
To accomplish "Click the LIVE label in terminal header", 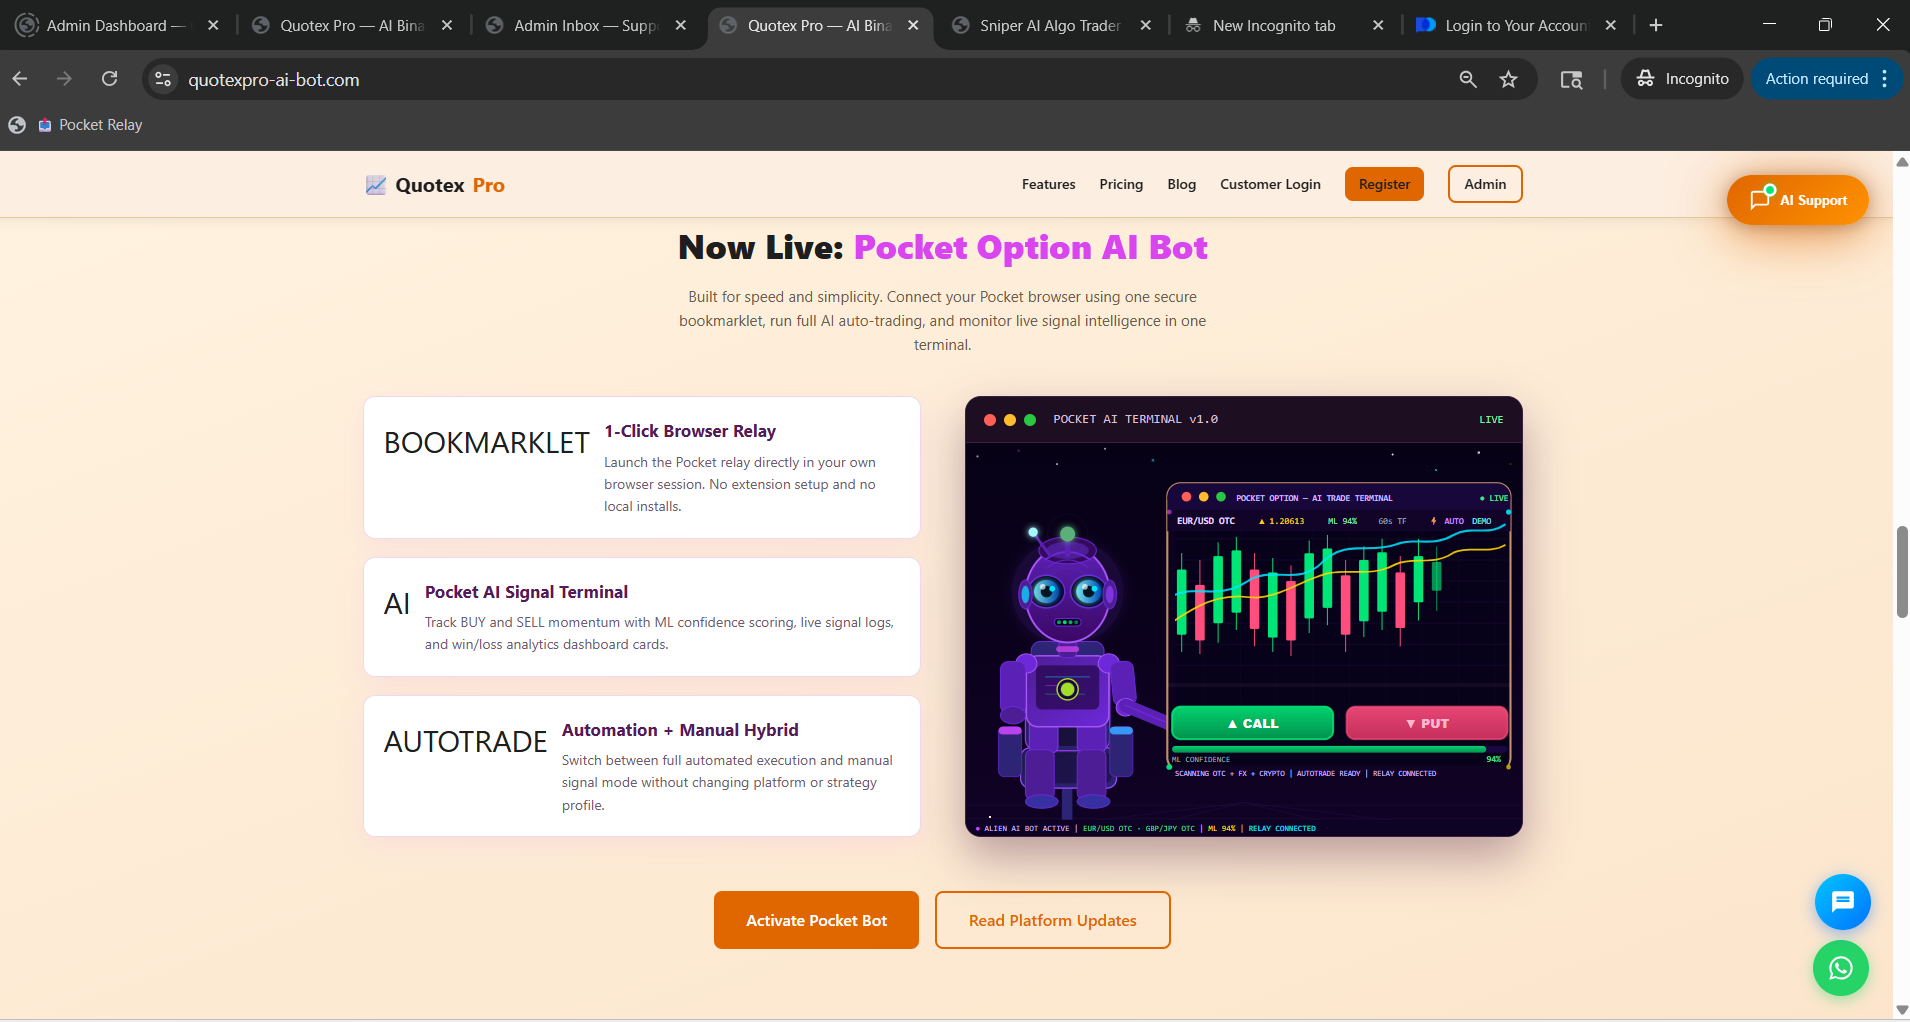I will [1491, 420].
